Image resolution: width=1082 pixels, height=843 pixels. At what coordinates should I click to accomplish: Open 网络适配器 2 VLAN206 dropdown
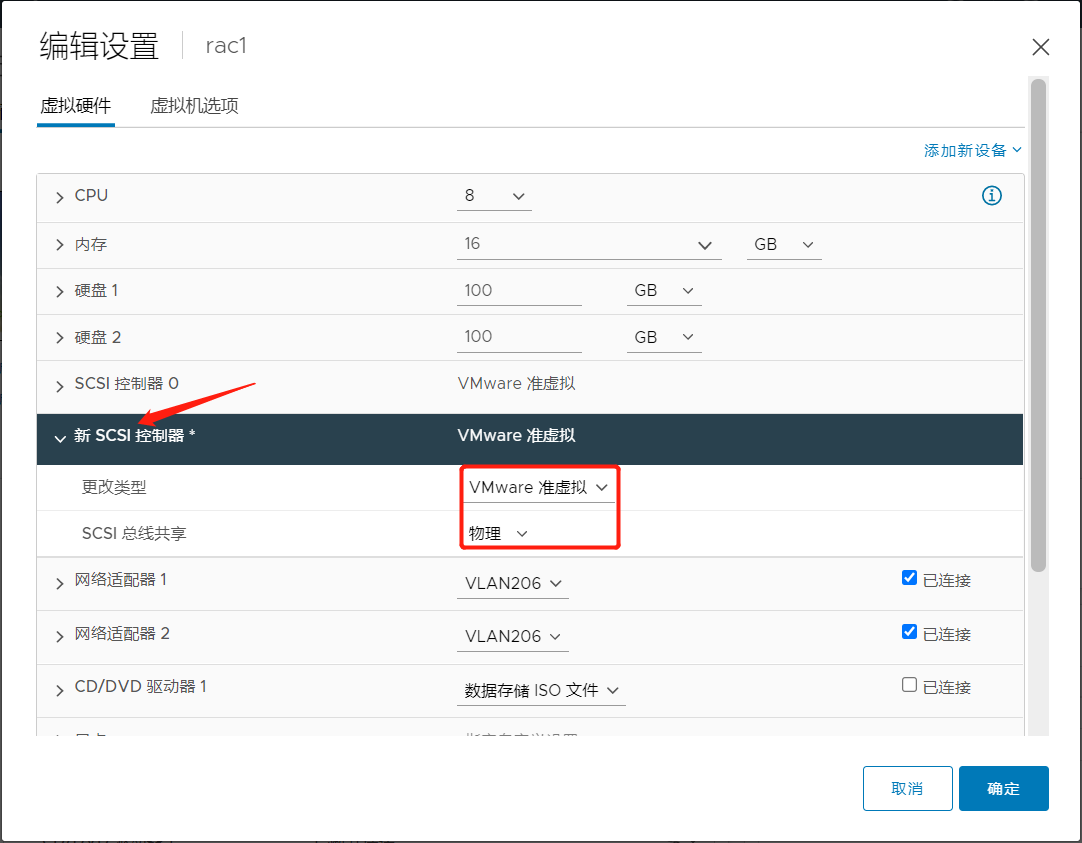(x=513, y=637)
